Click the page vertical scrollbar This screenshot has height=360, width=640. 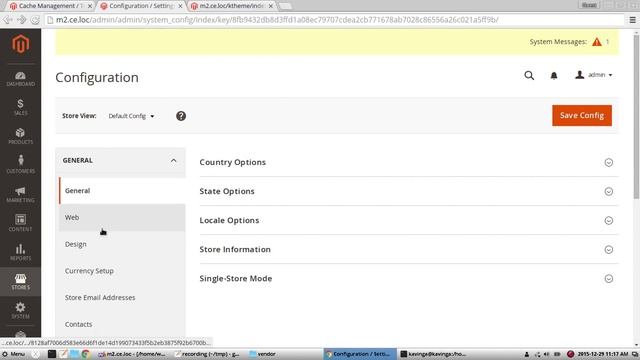(x=636, y=116)
